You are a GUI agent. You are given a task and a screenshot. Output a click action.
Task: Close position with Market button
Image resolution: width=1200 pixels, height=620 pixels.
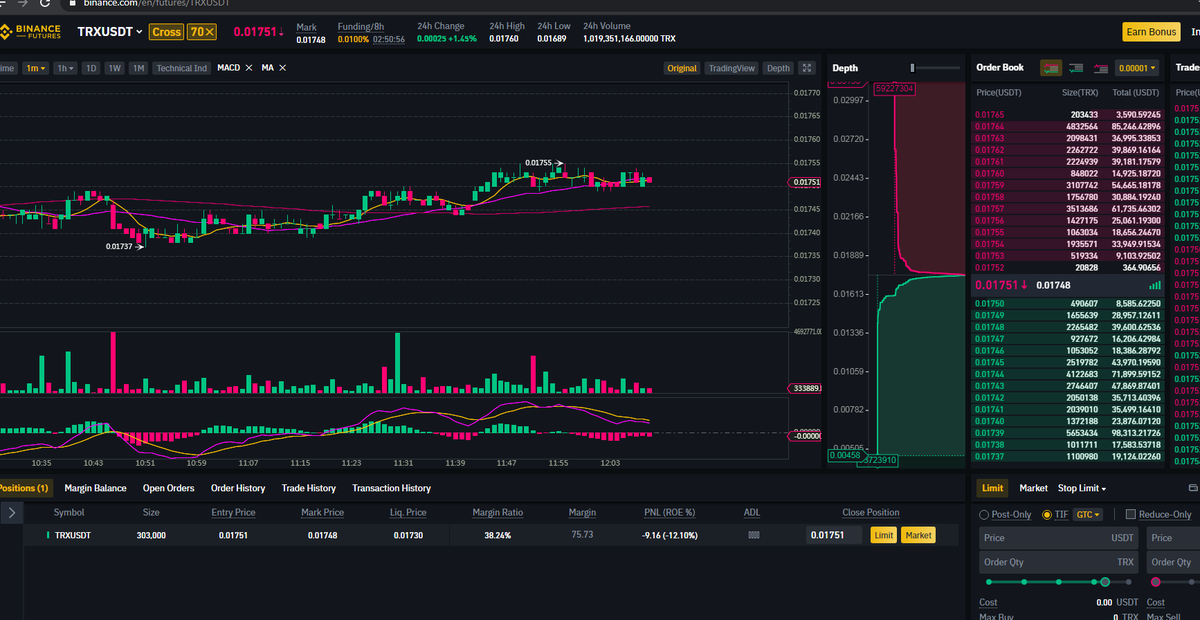(x=918, y=536)
